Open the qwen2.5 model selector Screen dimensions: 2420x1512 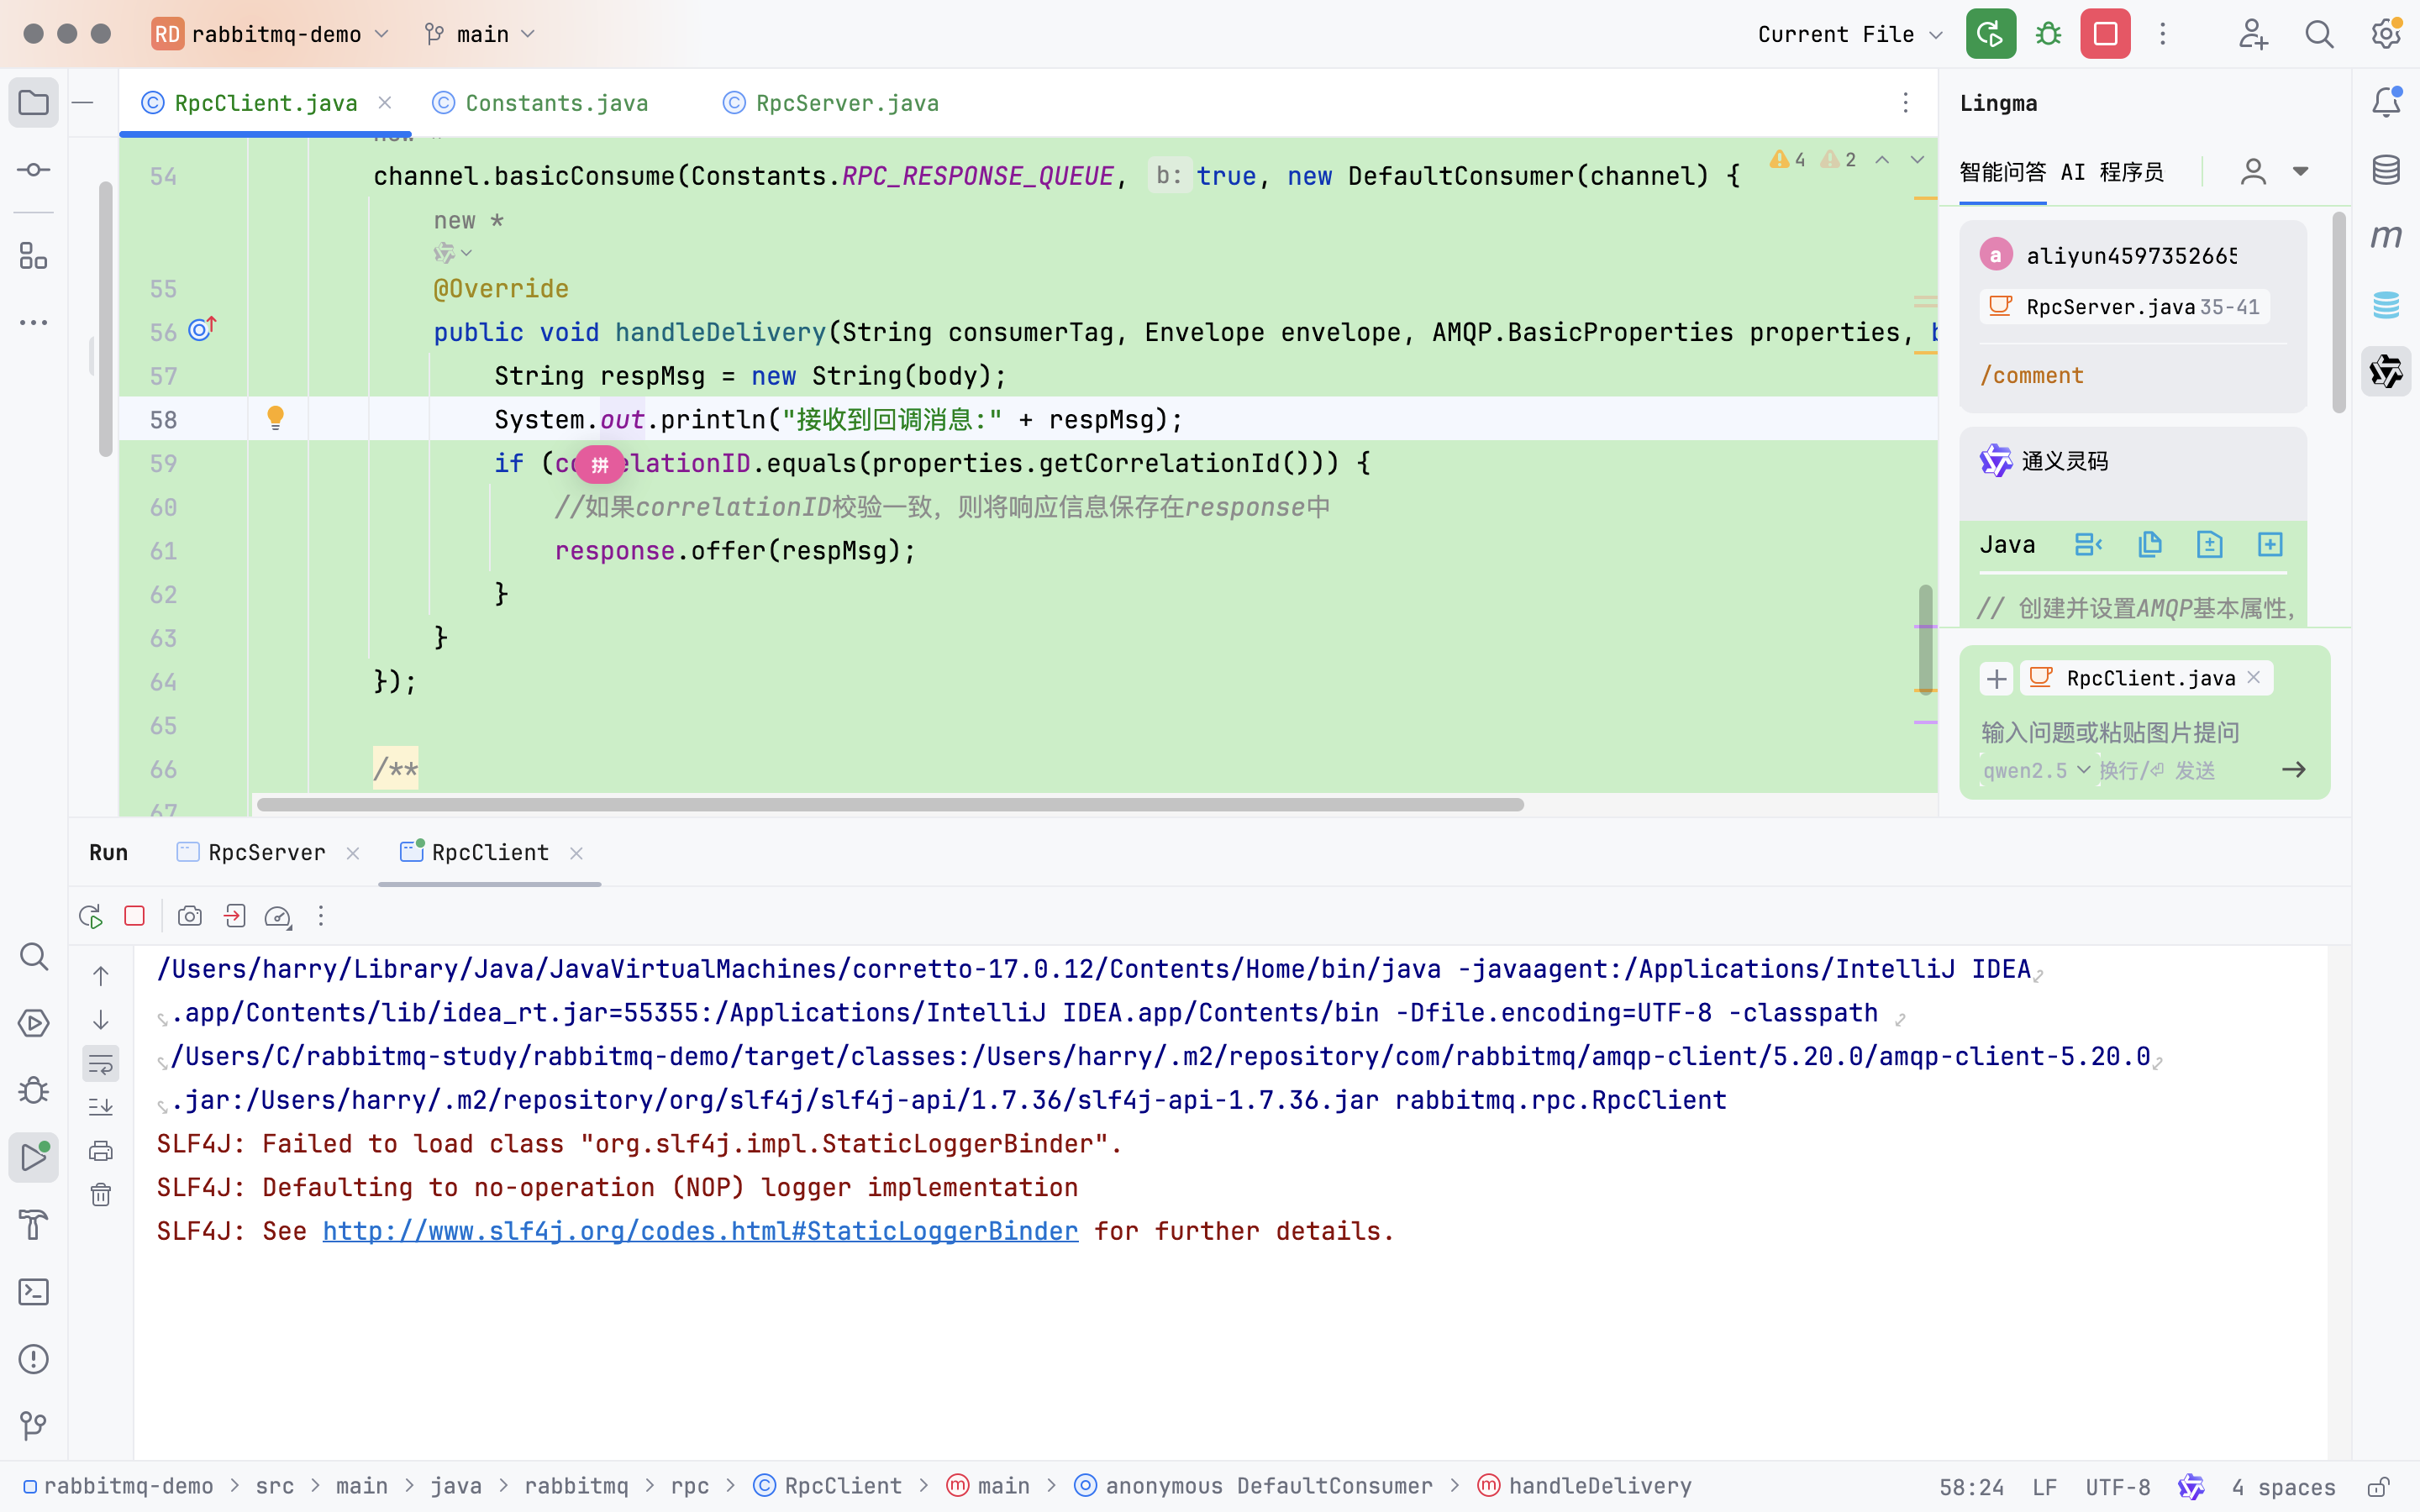click(2036, 770)
